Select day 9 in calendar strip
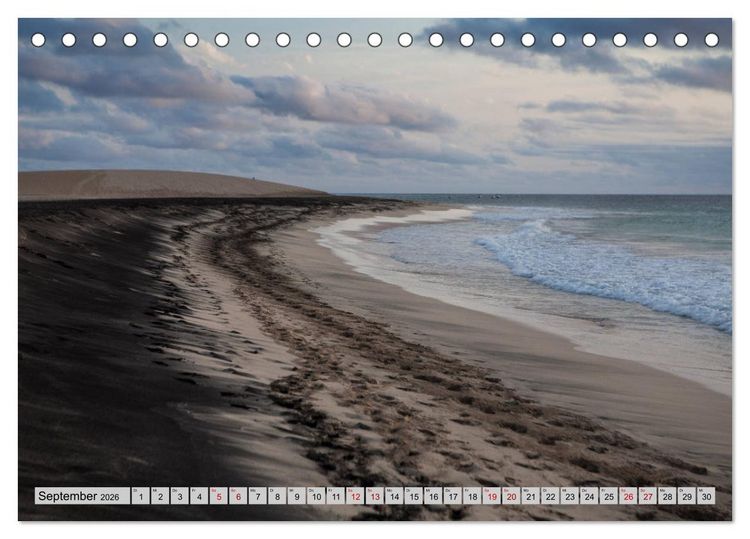Screen dimensions: 750x539 [x=297, y=495]
